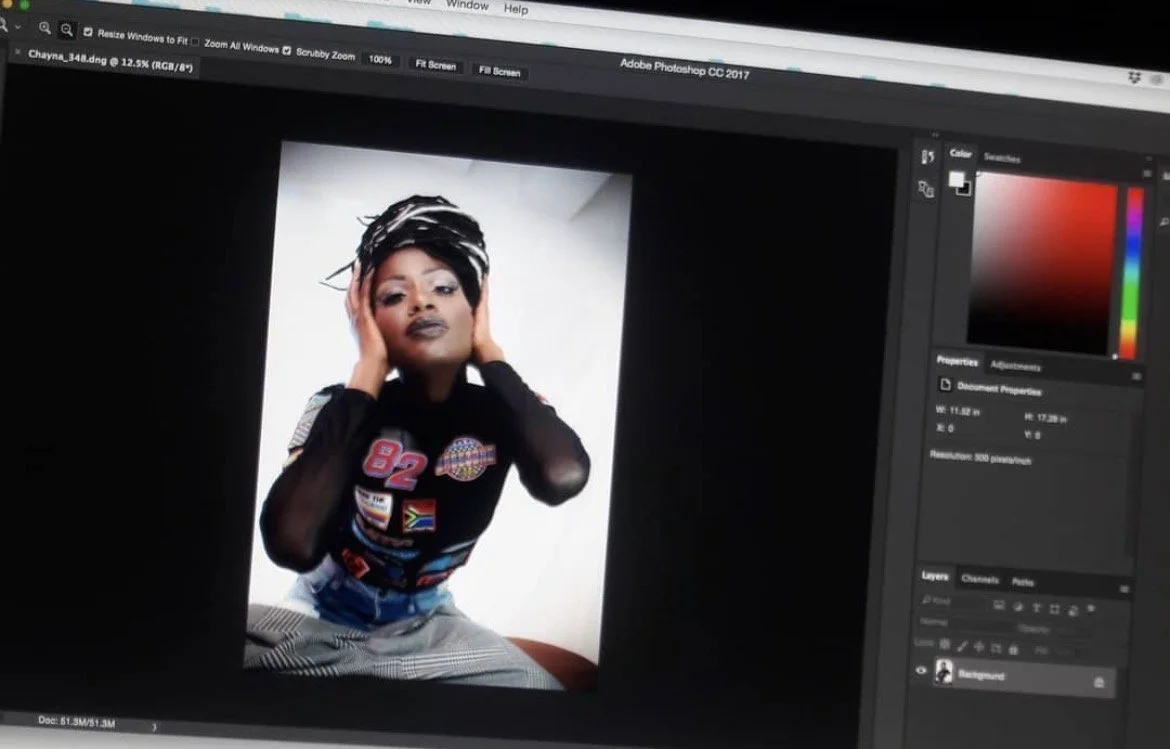Expand the collapsed panel dock arrows

coord(936,135)
